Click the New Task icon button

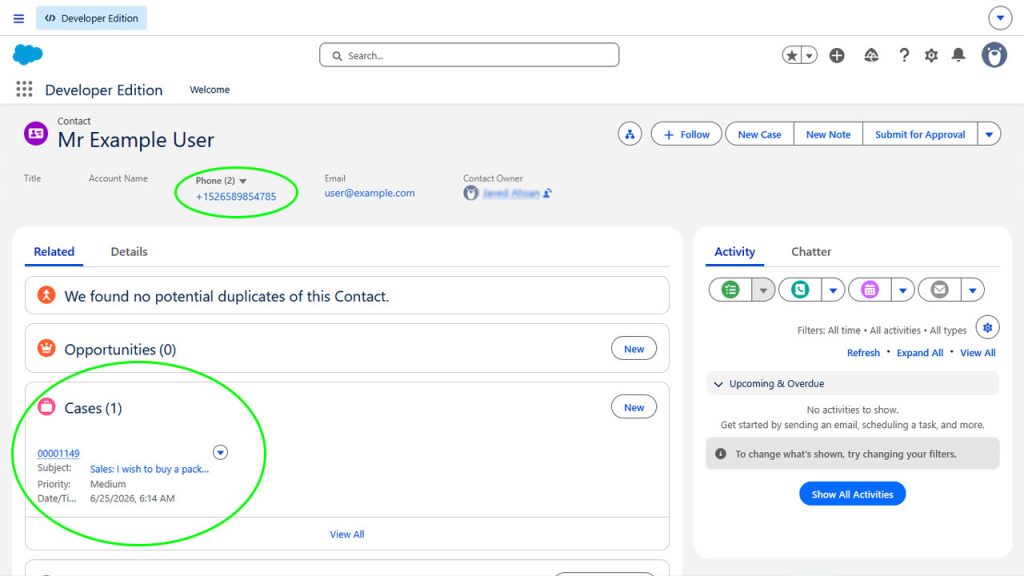click(x=730, y=289)
